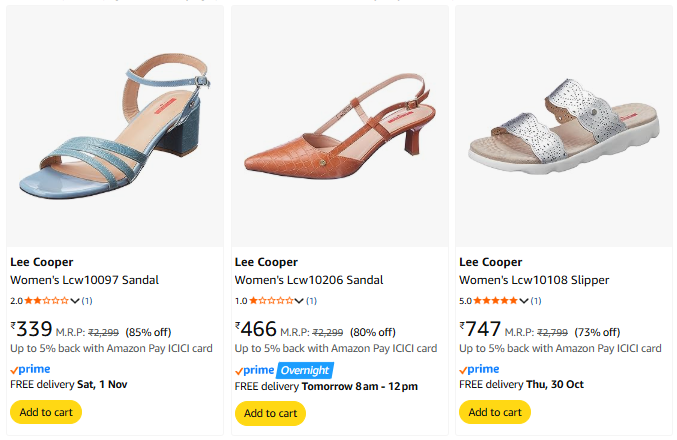This screenshot has width=677, height=440.
Task: Click Prime badge under the blue sandal
Action: 29,370
